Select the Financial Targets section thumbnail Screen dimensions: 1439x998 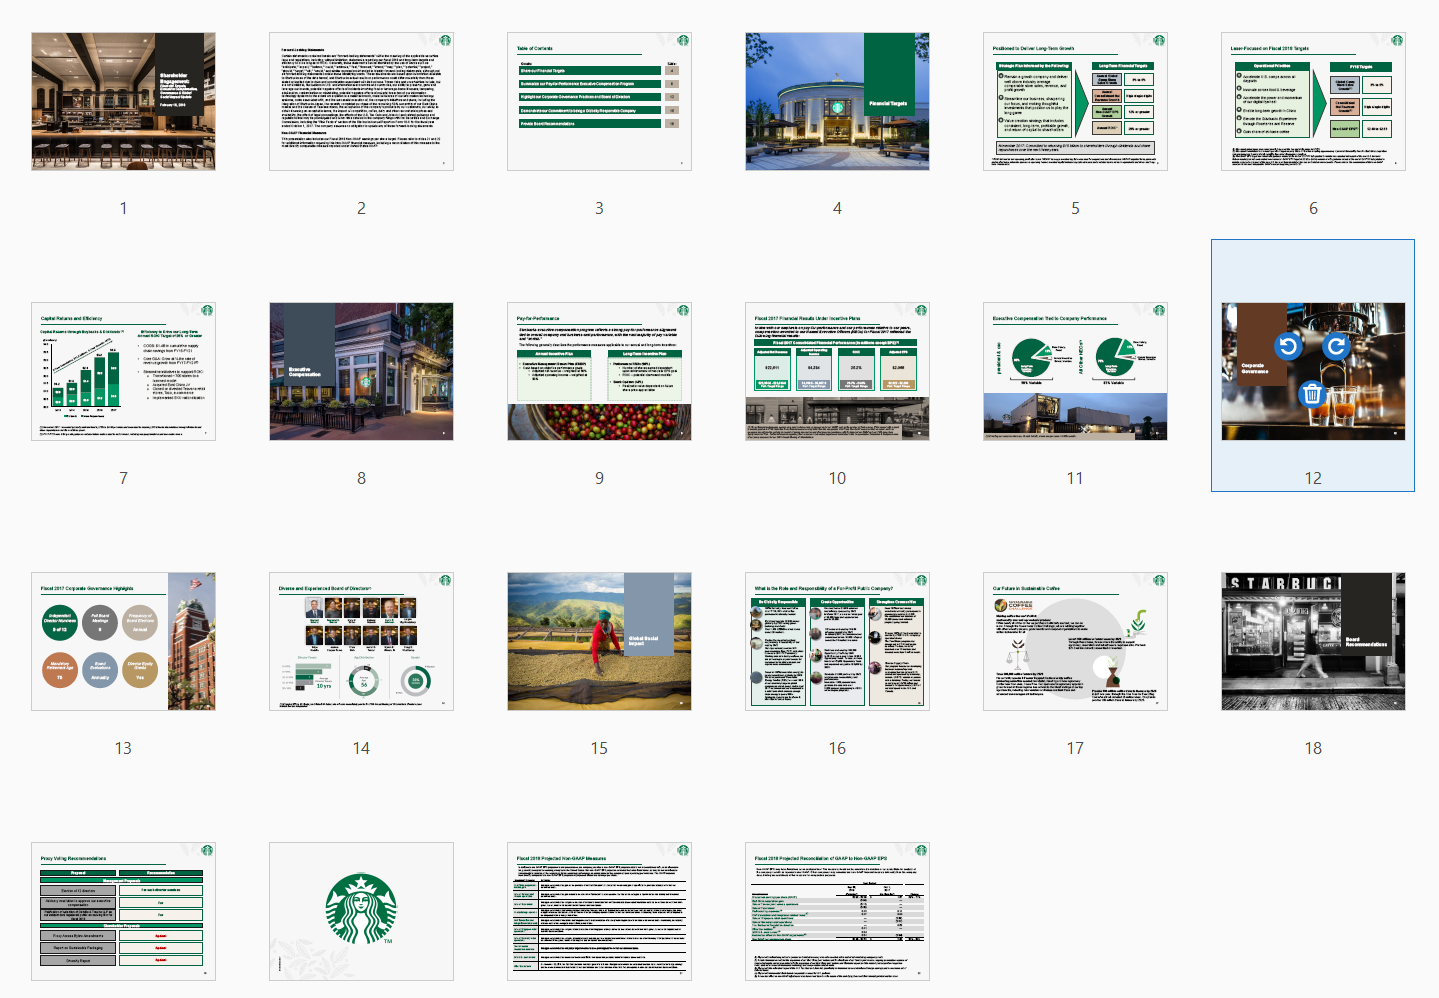click(837, 101)
